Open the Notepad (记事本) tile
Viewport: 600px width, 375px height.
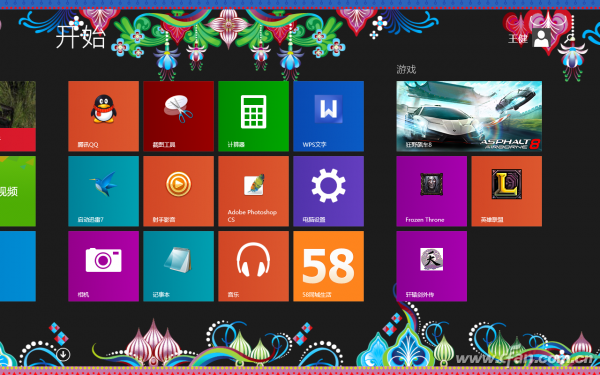(178, 266)
